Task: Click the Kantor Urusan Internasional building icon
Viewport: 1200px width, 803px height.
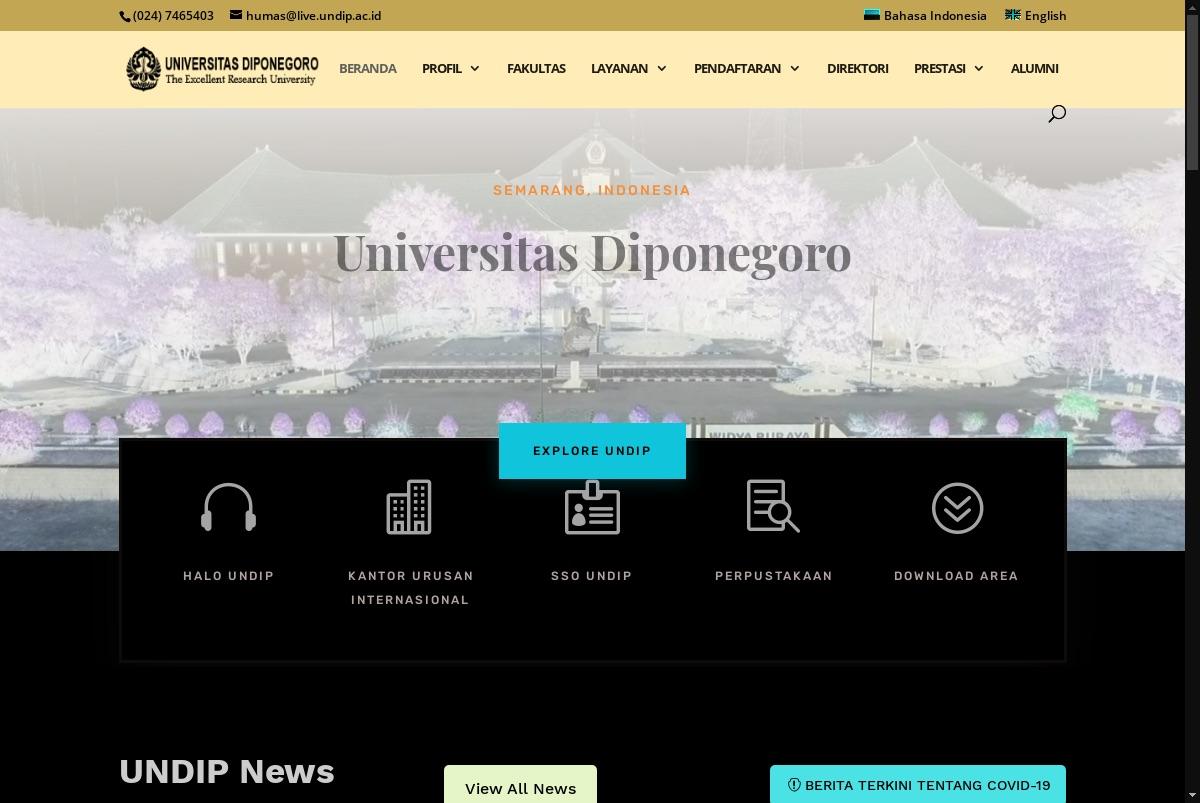Action: (x=409, y=507)
